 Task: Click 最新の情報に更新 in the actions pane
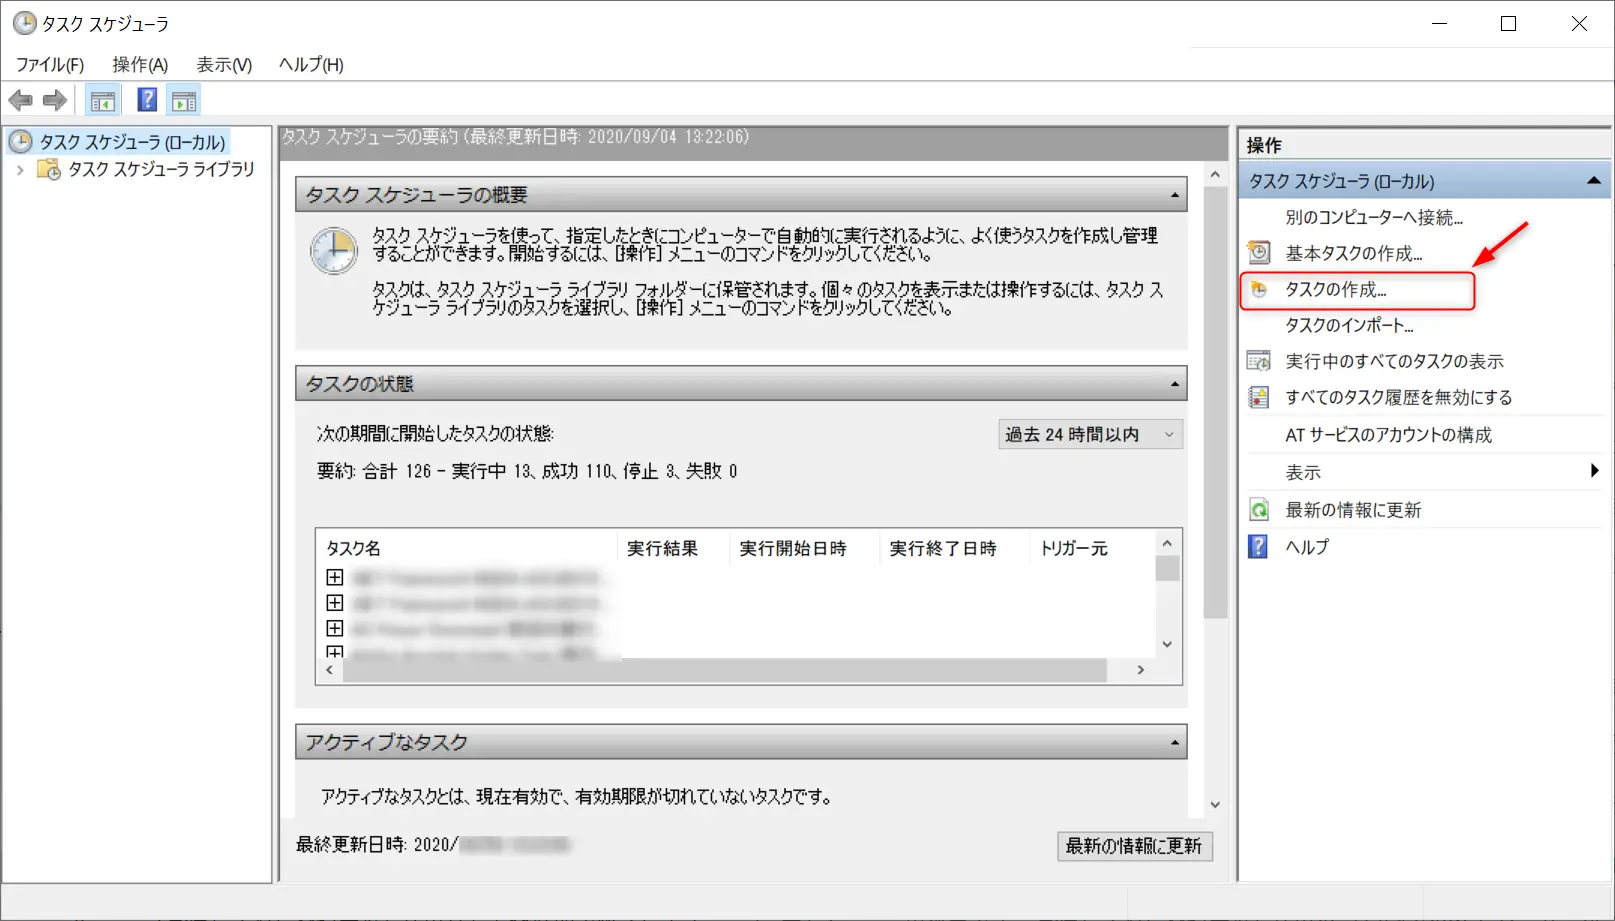(1353, 510)
